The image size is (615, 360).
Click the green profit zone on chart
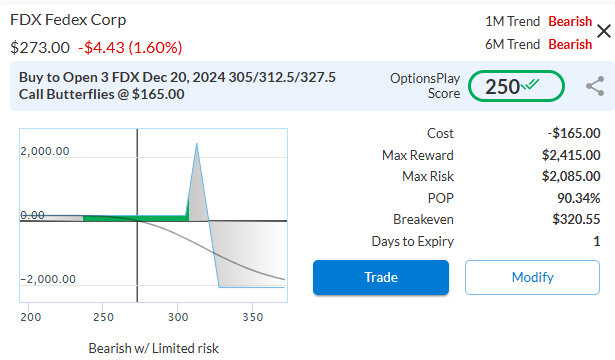point(135,218)
